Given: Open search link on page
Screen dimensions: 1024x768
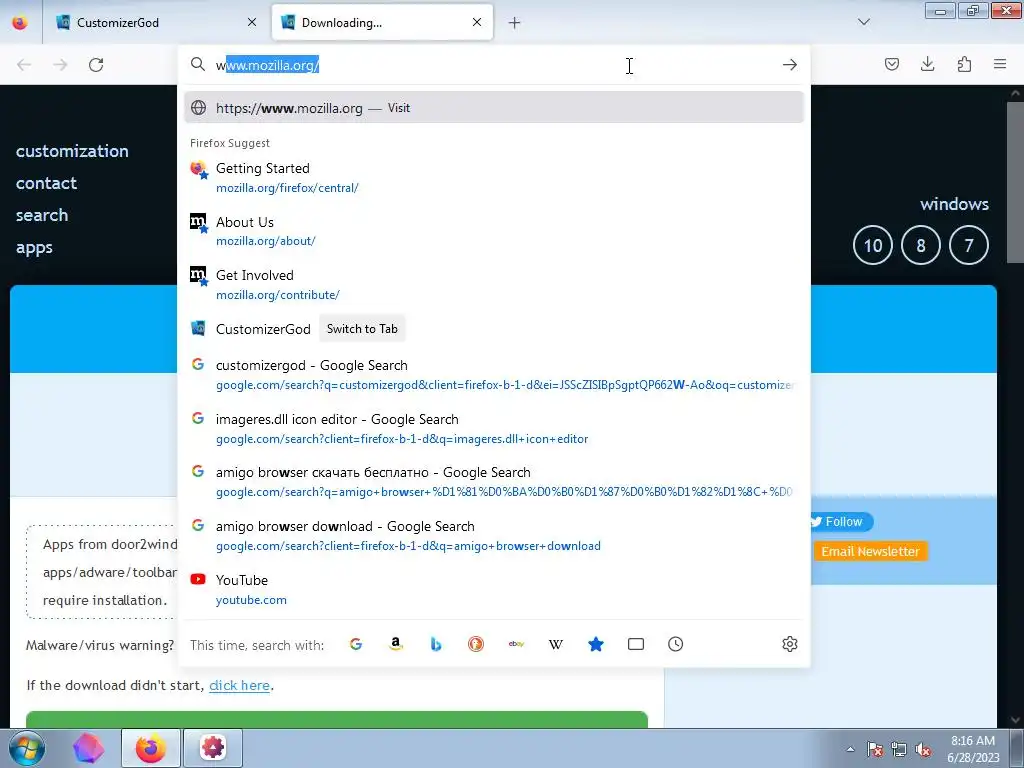Looking at the screenshot, I should point(42,215).
